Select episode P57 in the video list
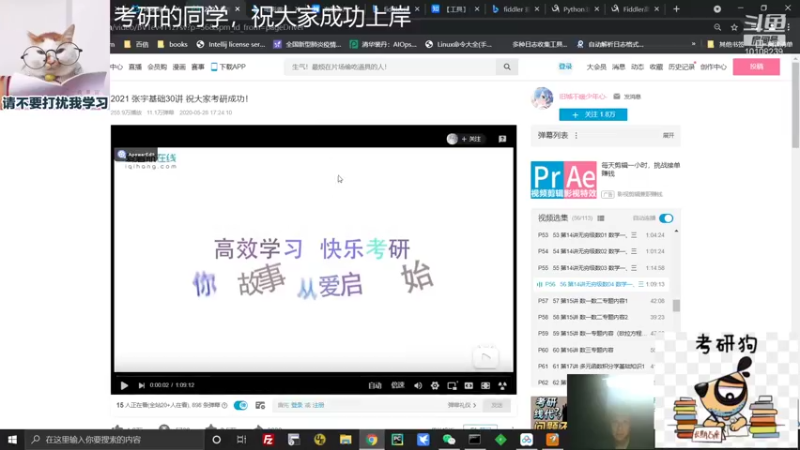This screenshot has height=450, width=800. pos(601,301)
